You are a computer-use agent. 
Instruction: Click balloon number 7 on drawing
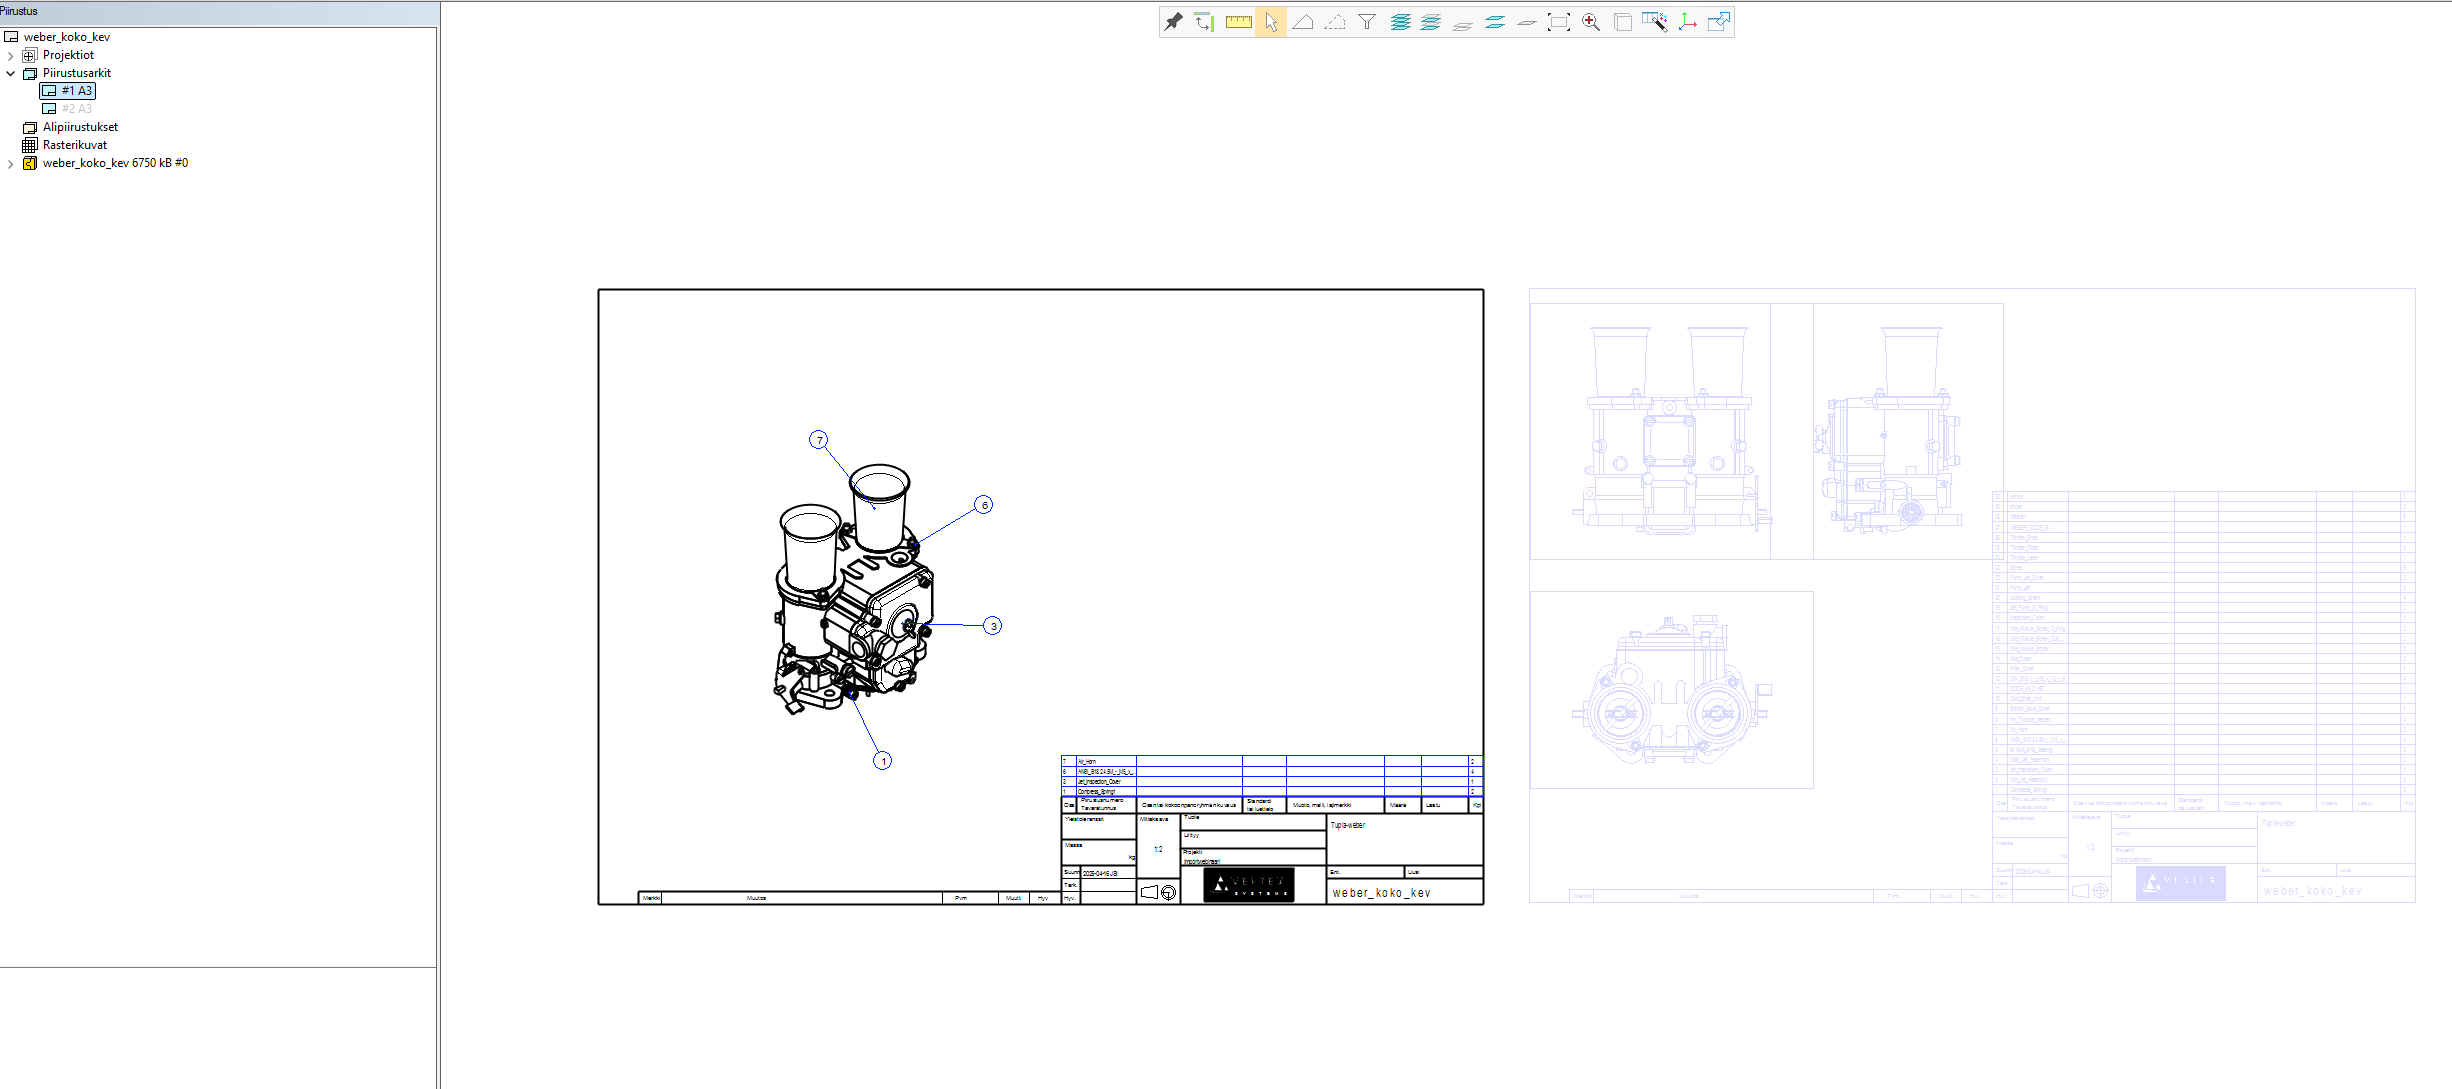(819, 440)
